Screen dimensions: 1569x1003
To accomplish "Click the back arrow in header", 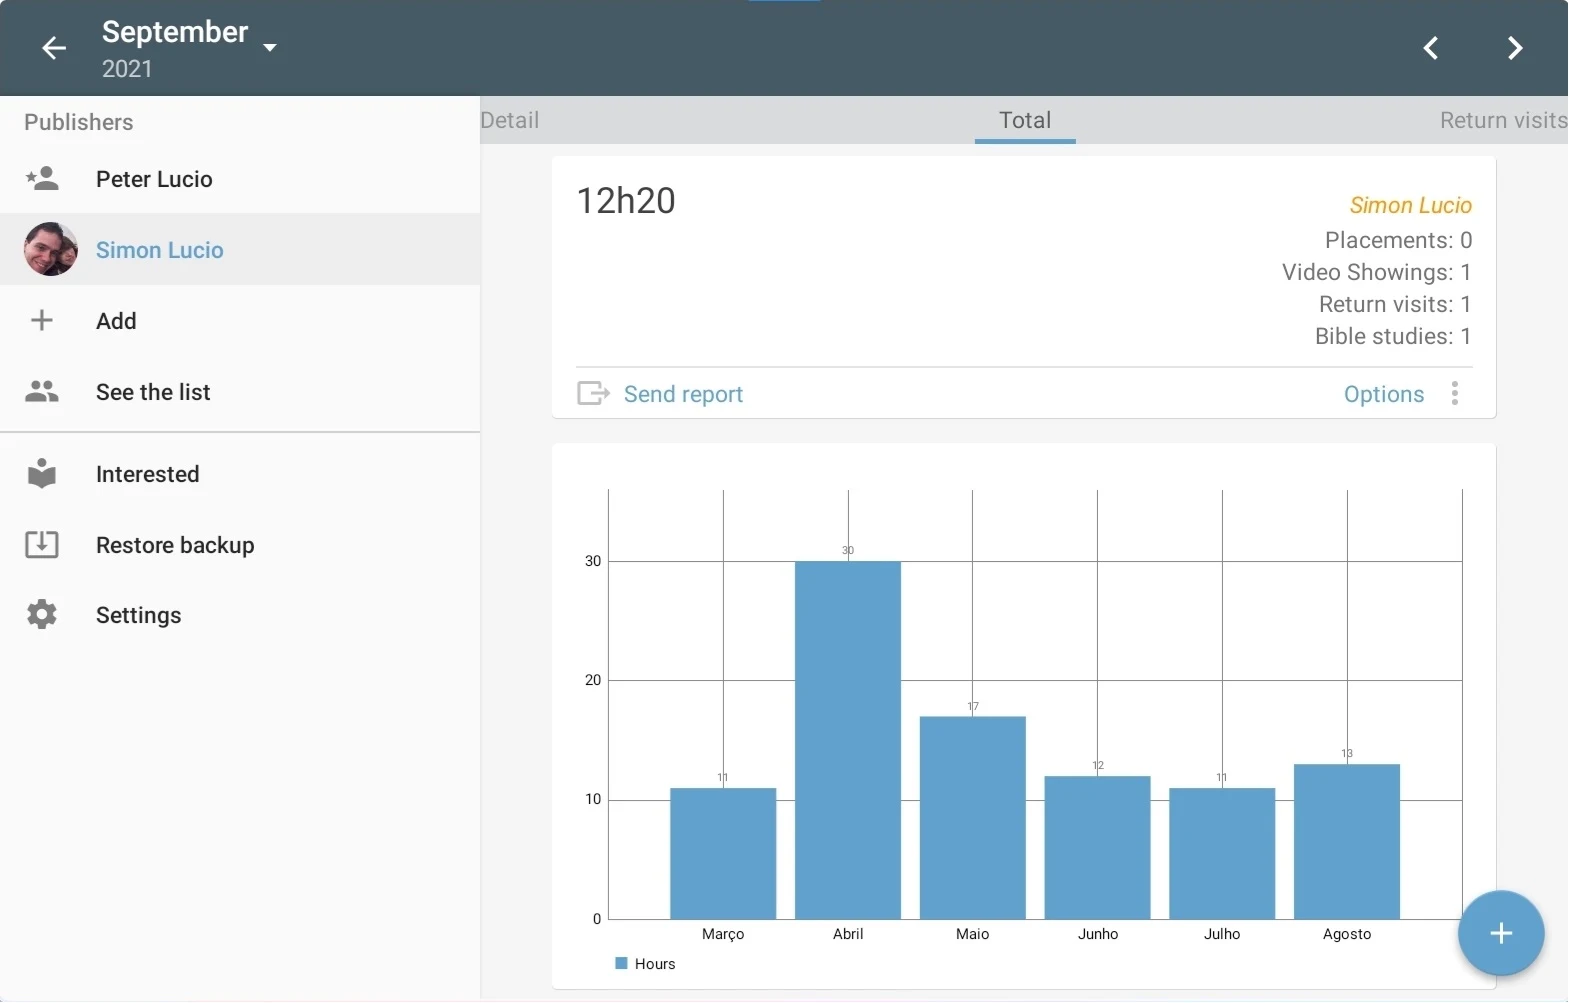I will click(54, 47).
